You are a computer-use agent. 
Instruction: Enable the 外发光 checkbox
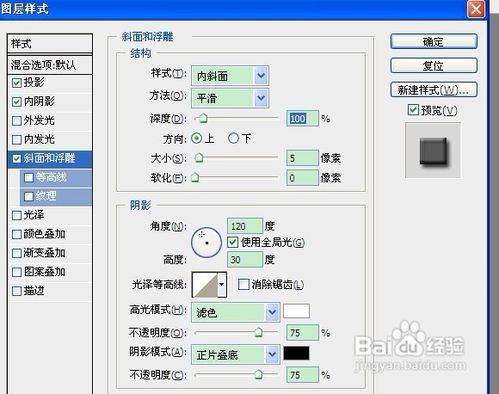click(17, 120)
